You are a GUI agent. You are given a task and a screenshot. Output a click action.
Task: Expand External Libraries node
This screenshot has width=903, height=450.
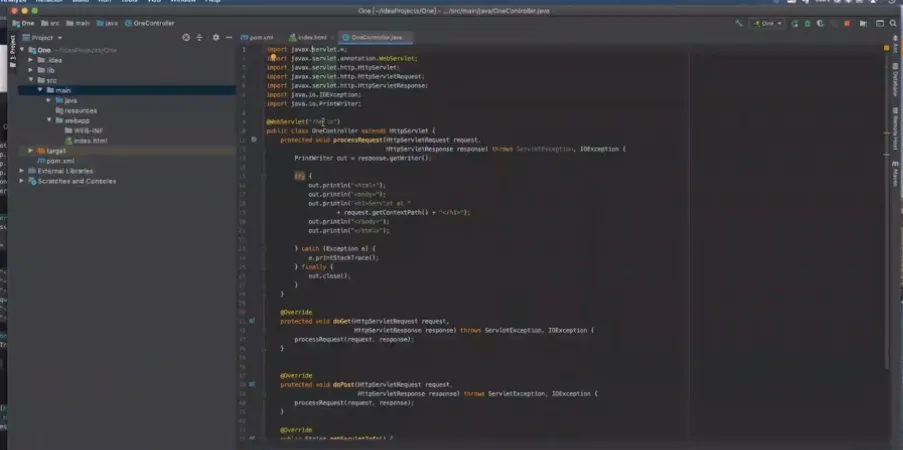[x=22, y=171]
